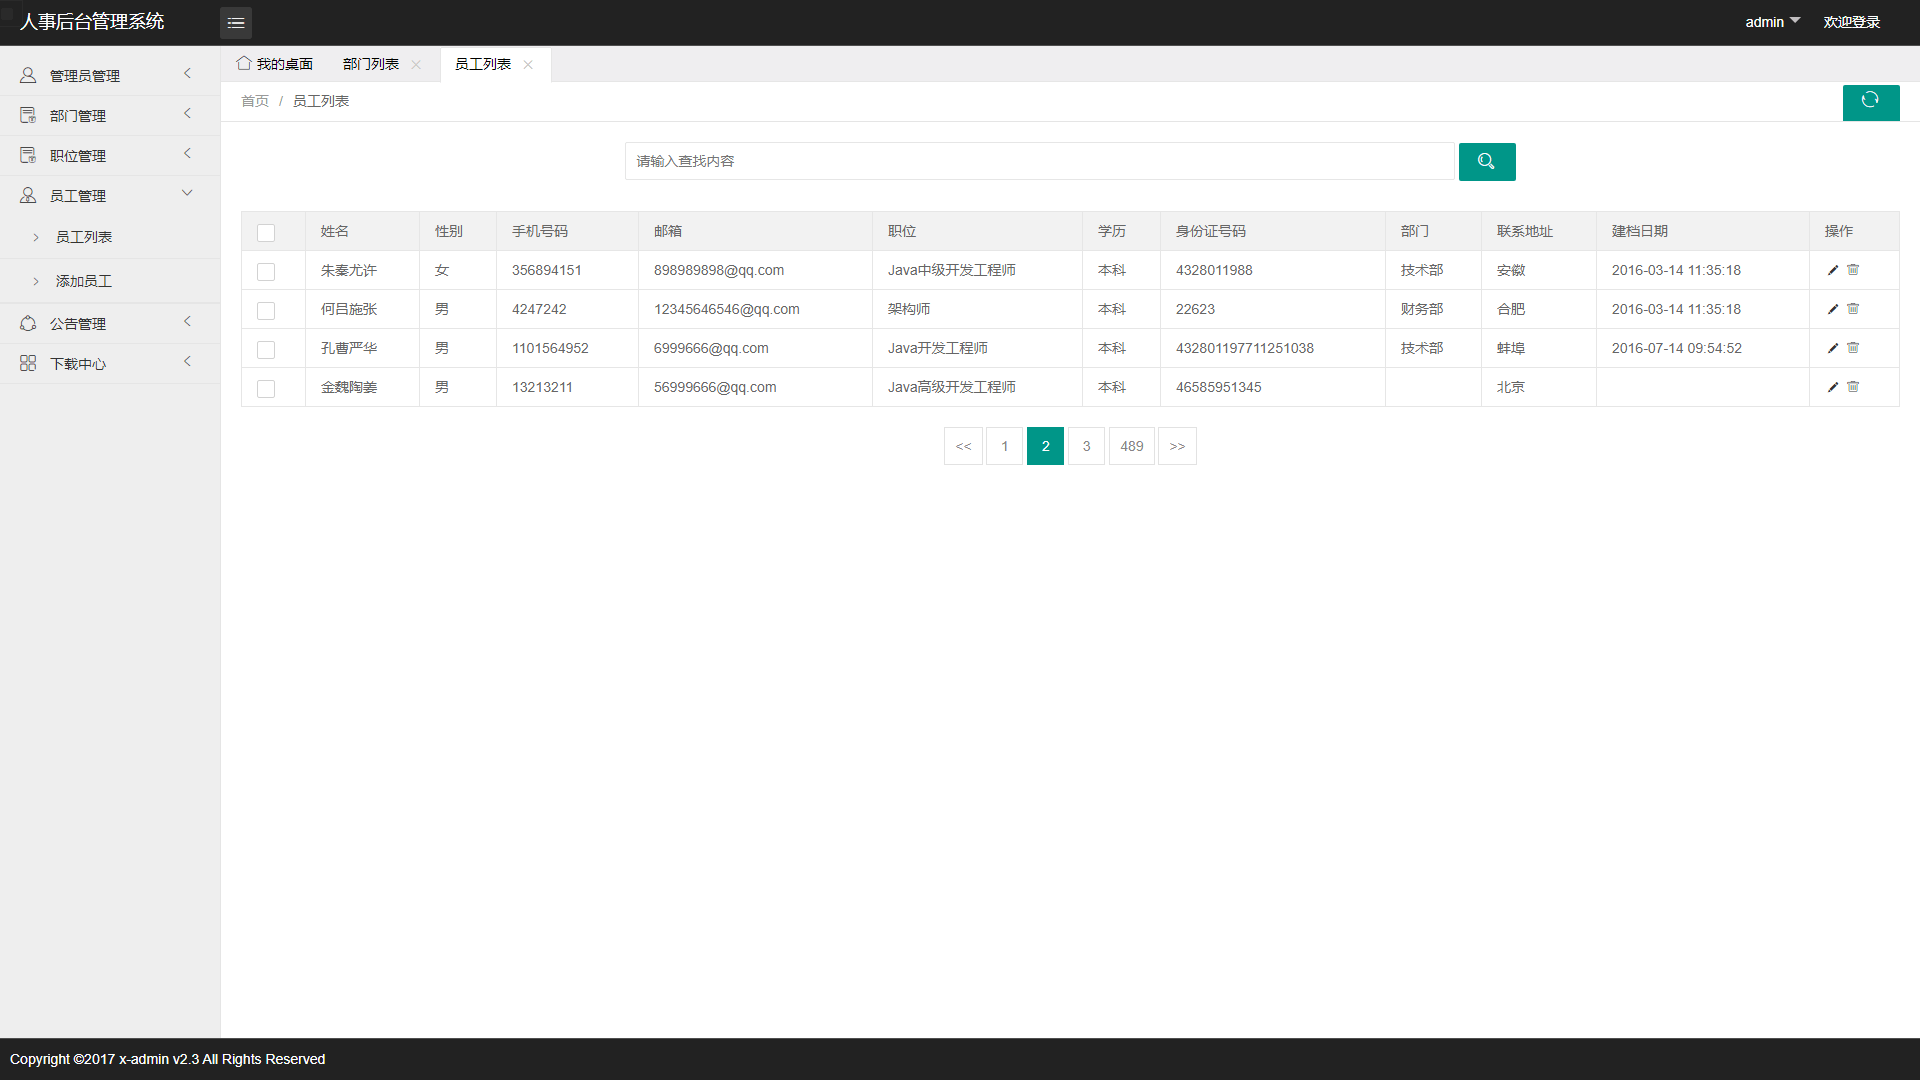The width and height of the screenshot is (1920, 1080).
Task: Close the 部门列表 tab
Action: [x=416, y=64]
